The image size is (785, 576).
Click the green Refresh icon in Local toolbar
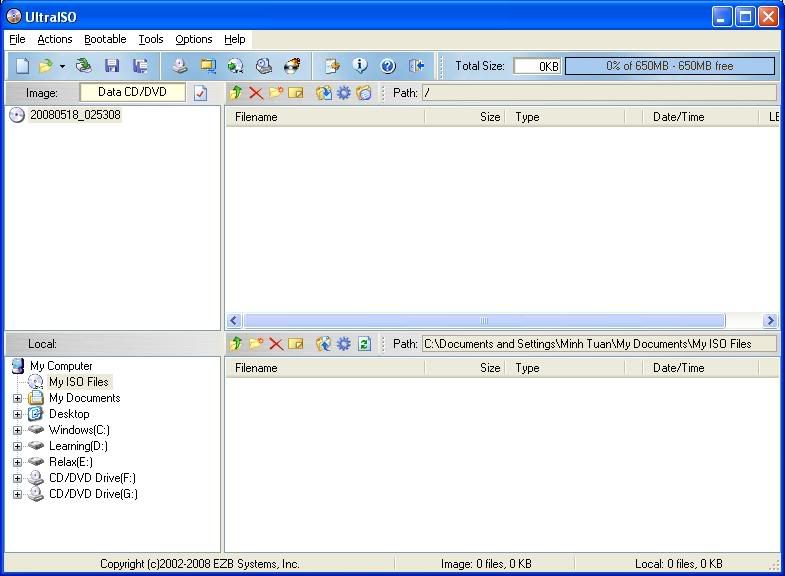[x=364, y=344]
